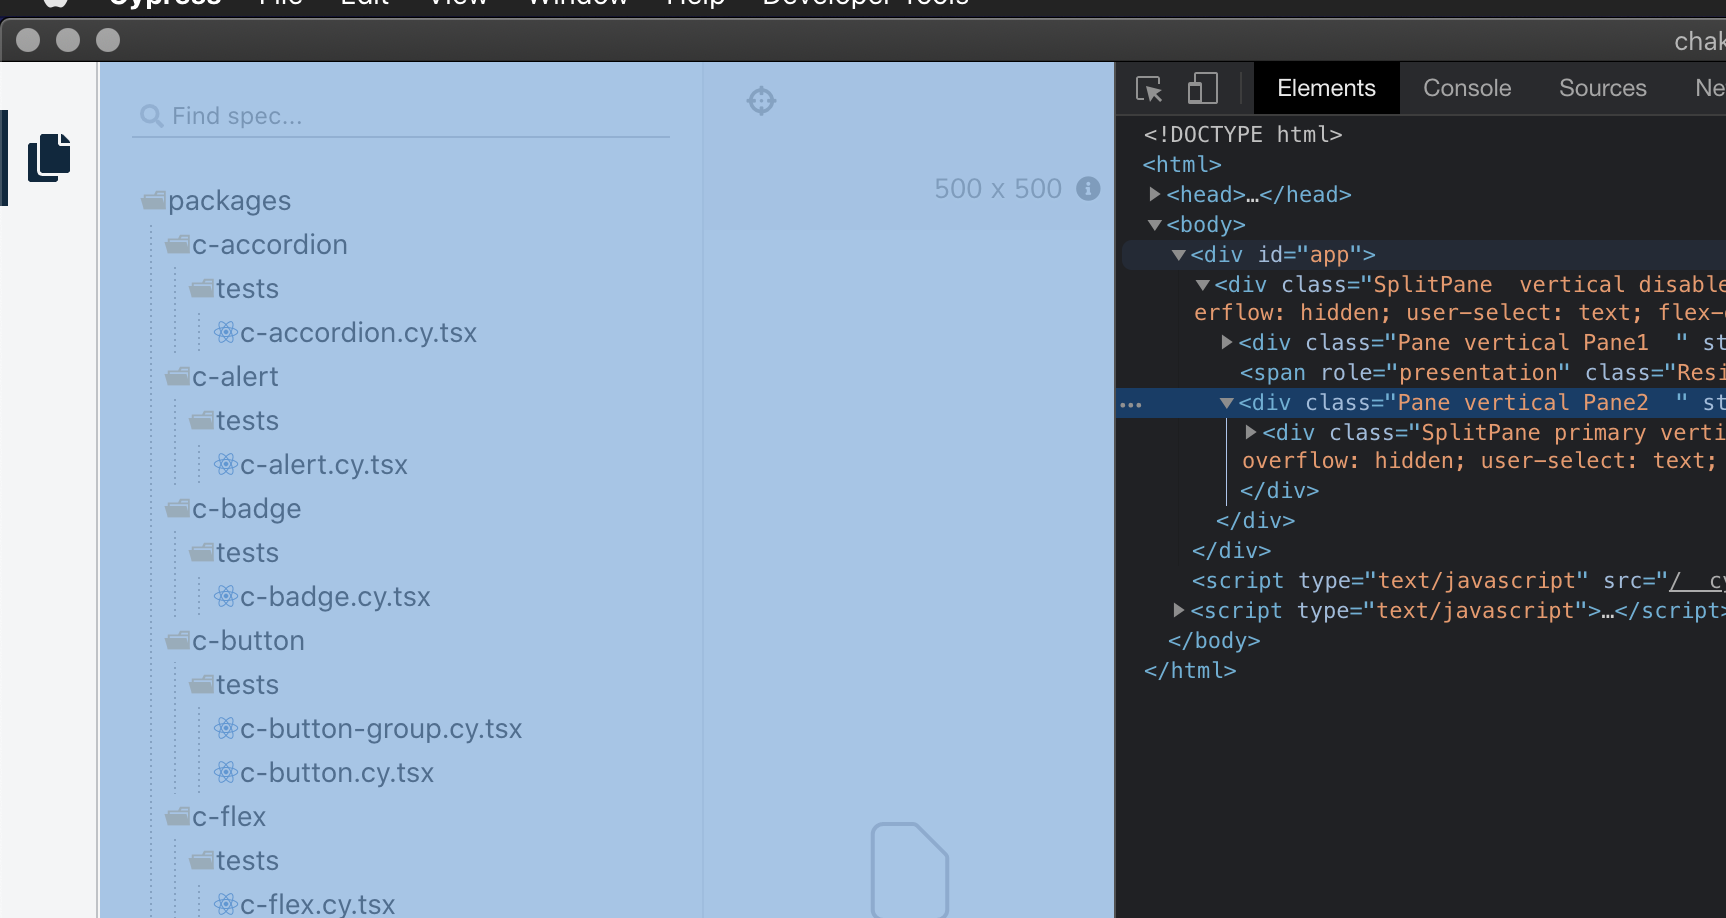This screenshot has width=1726, height=918.
Task: Collapse the tests folder under c-button
Action: tap(247, 685)
